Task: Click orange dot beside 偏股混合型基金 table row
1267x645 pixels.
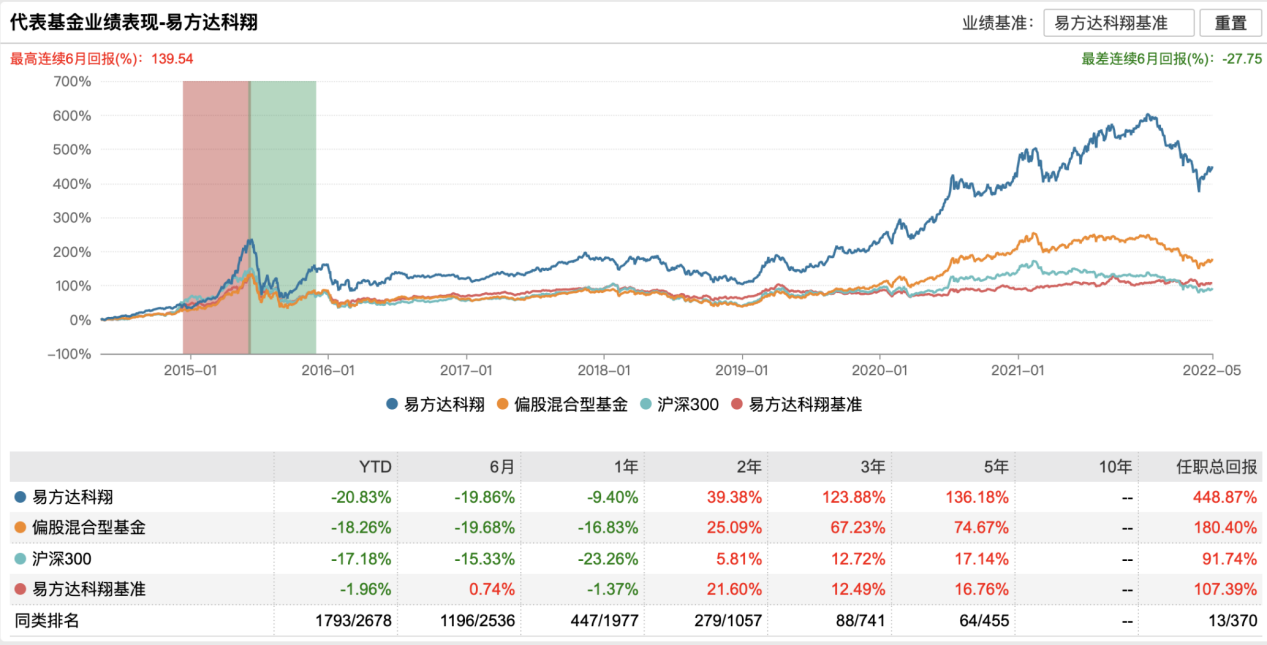Action: click(20, 528)
